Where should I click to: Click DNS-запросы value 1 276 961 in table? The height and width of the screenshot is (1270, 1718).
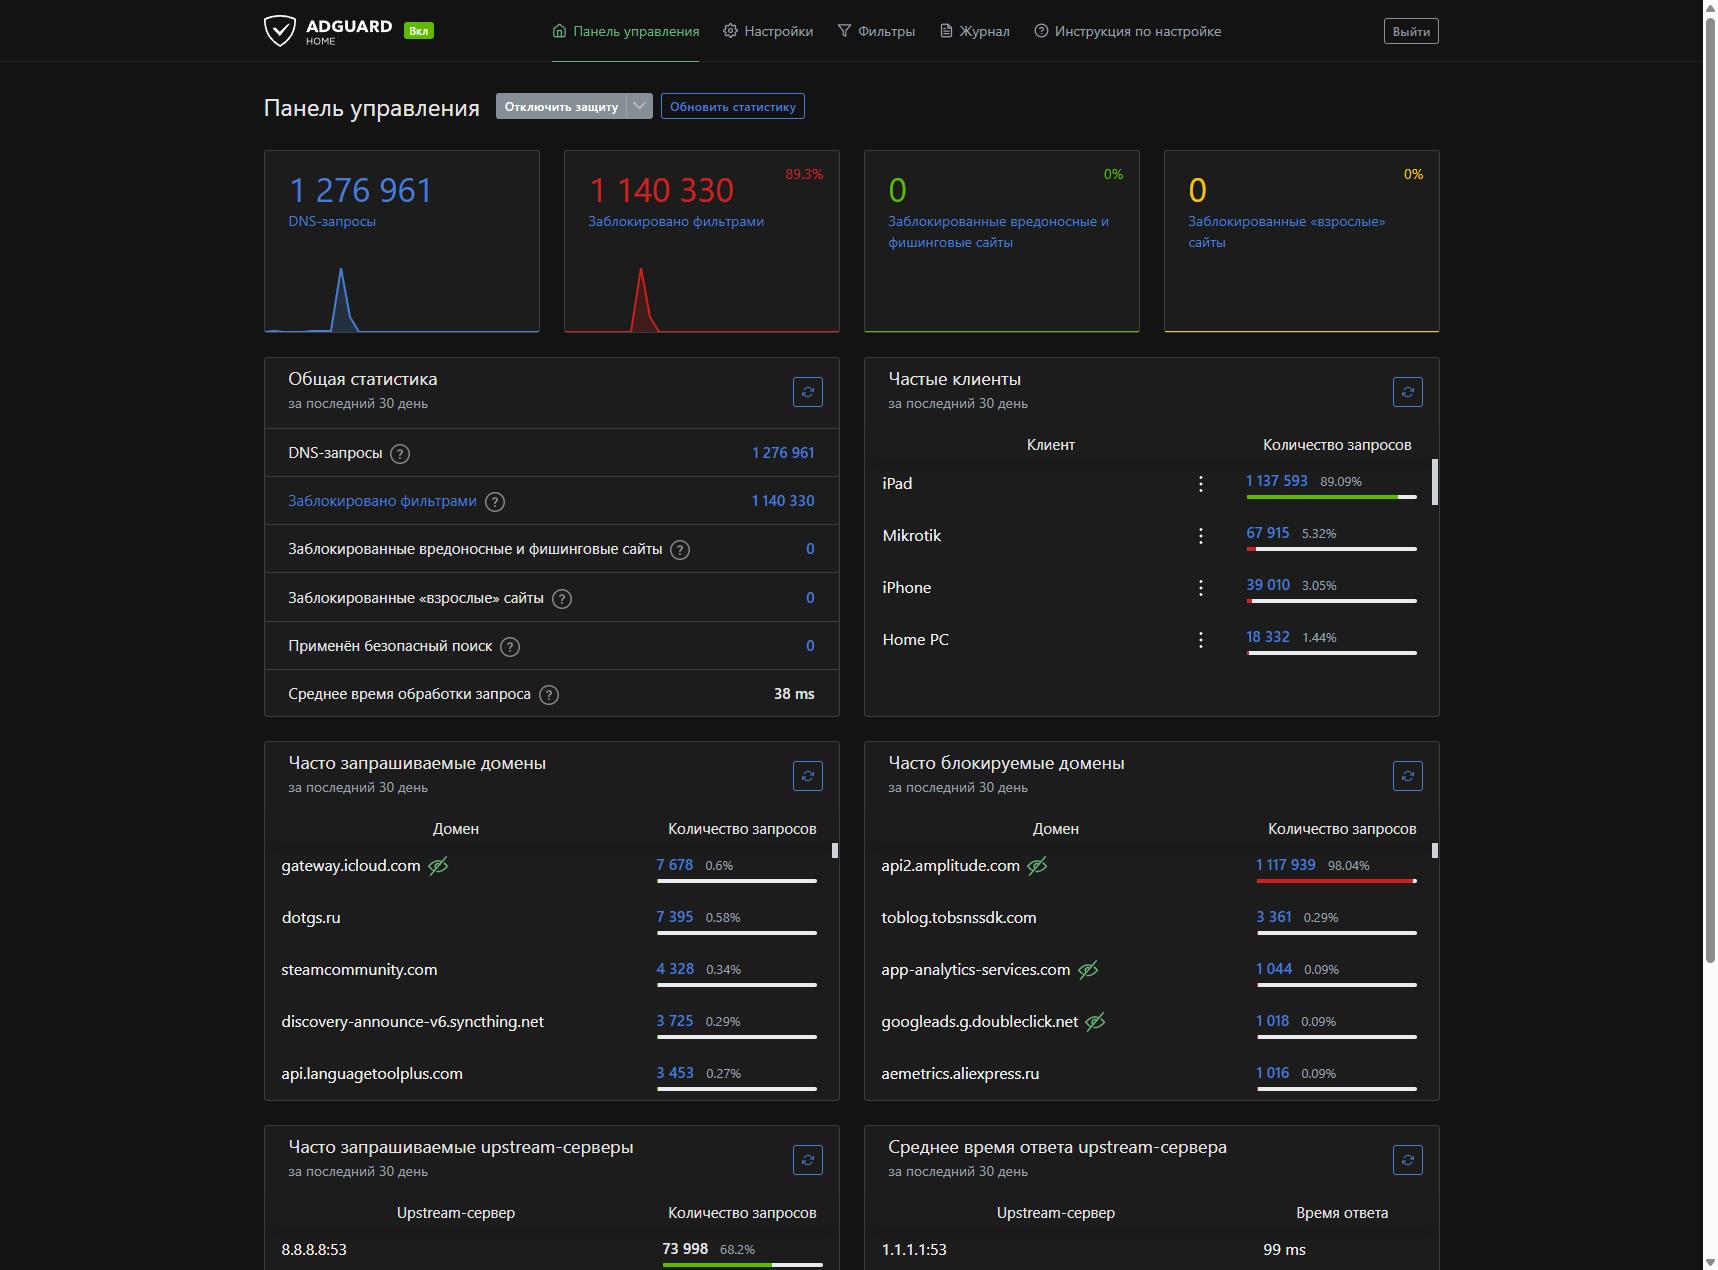pos(783,453)
